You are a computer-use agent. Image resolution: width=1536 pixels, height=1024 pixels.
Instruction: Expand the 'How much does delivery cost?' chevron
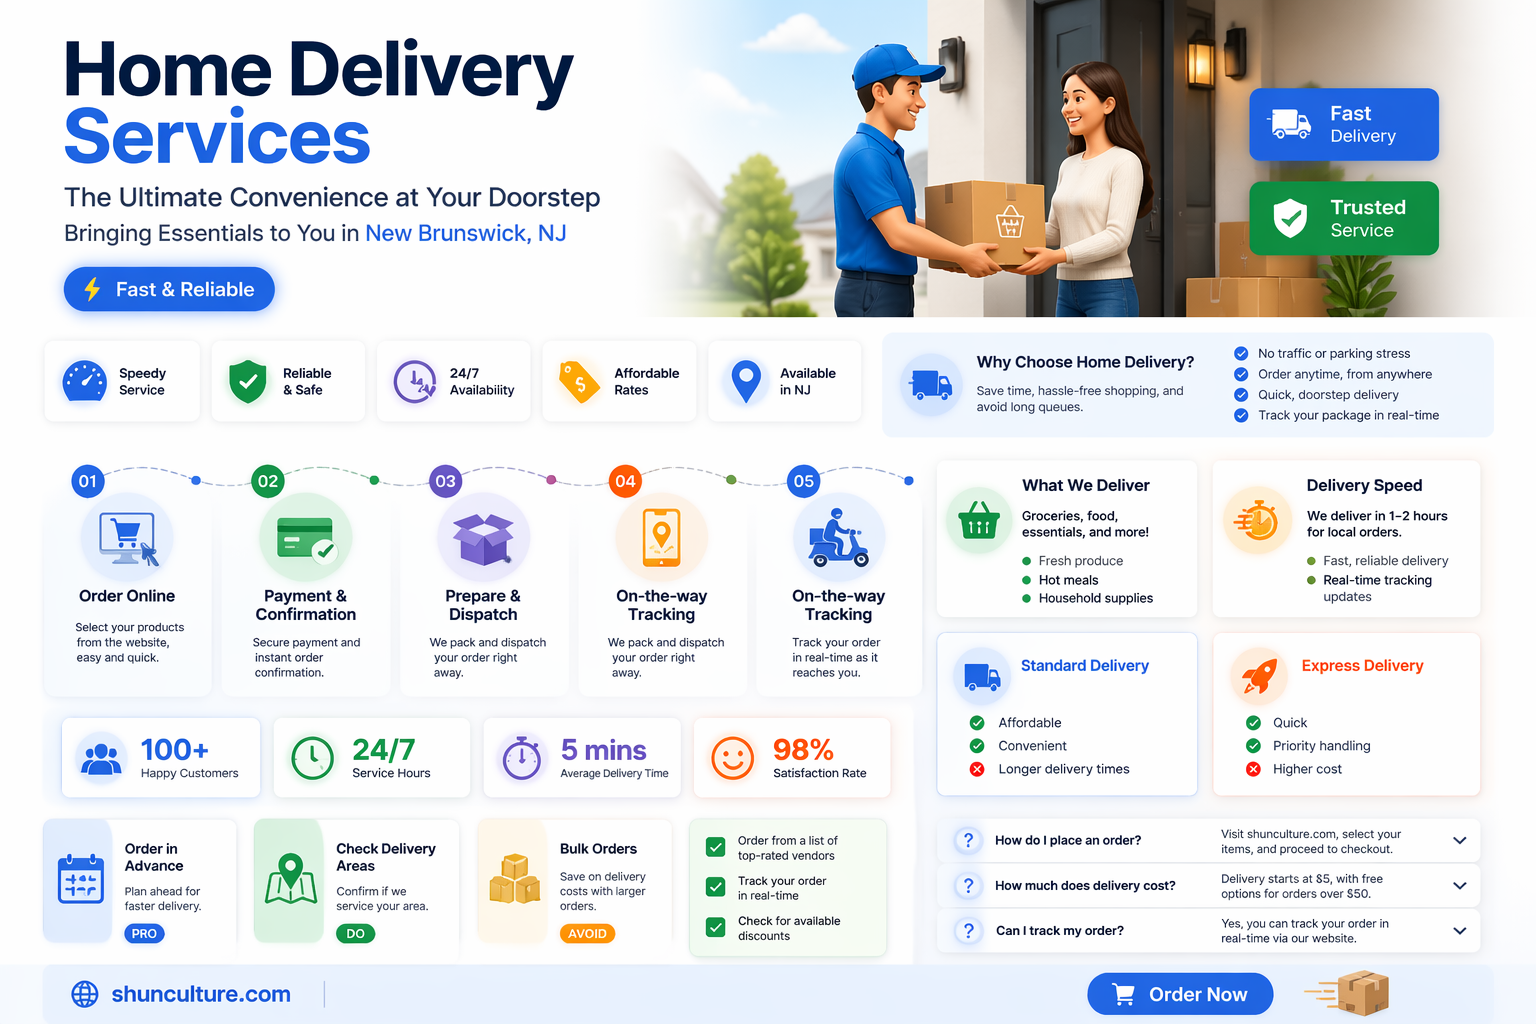click(1460, 885)
